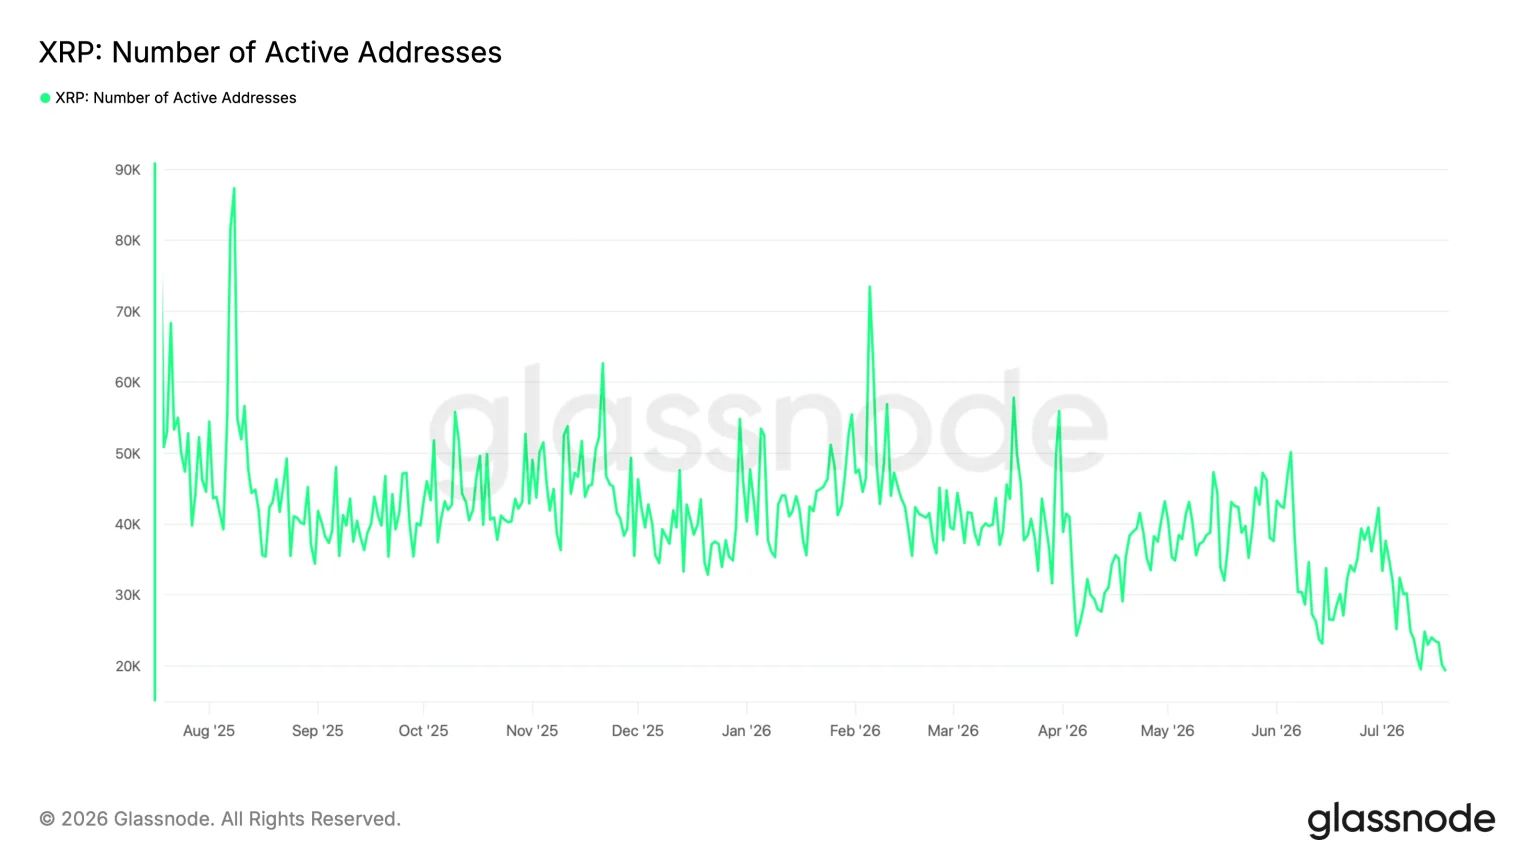
Task: Click the February 2026 spike near 73K
Action: (869, 287)
